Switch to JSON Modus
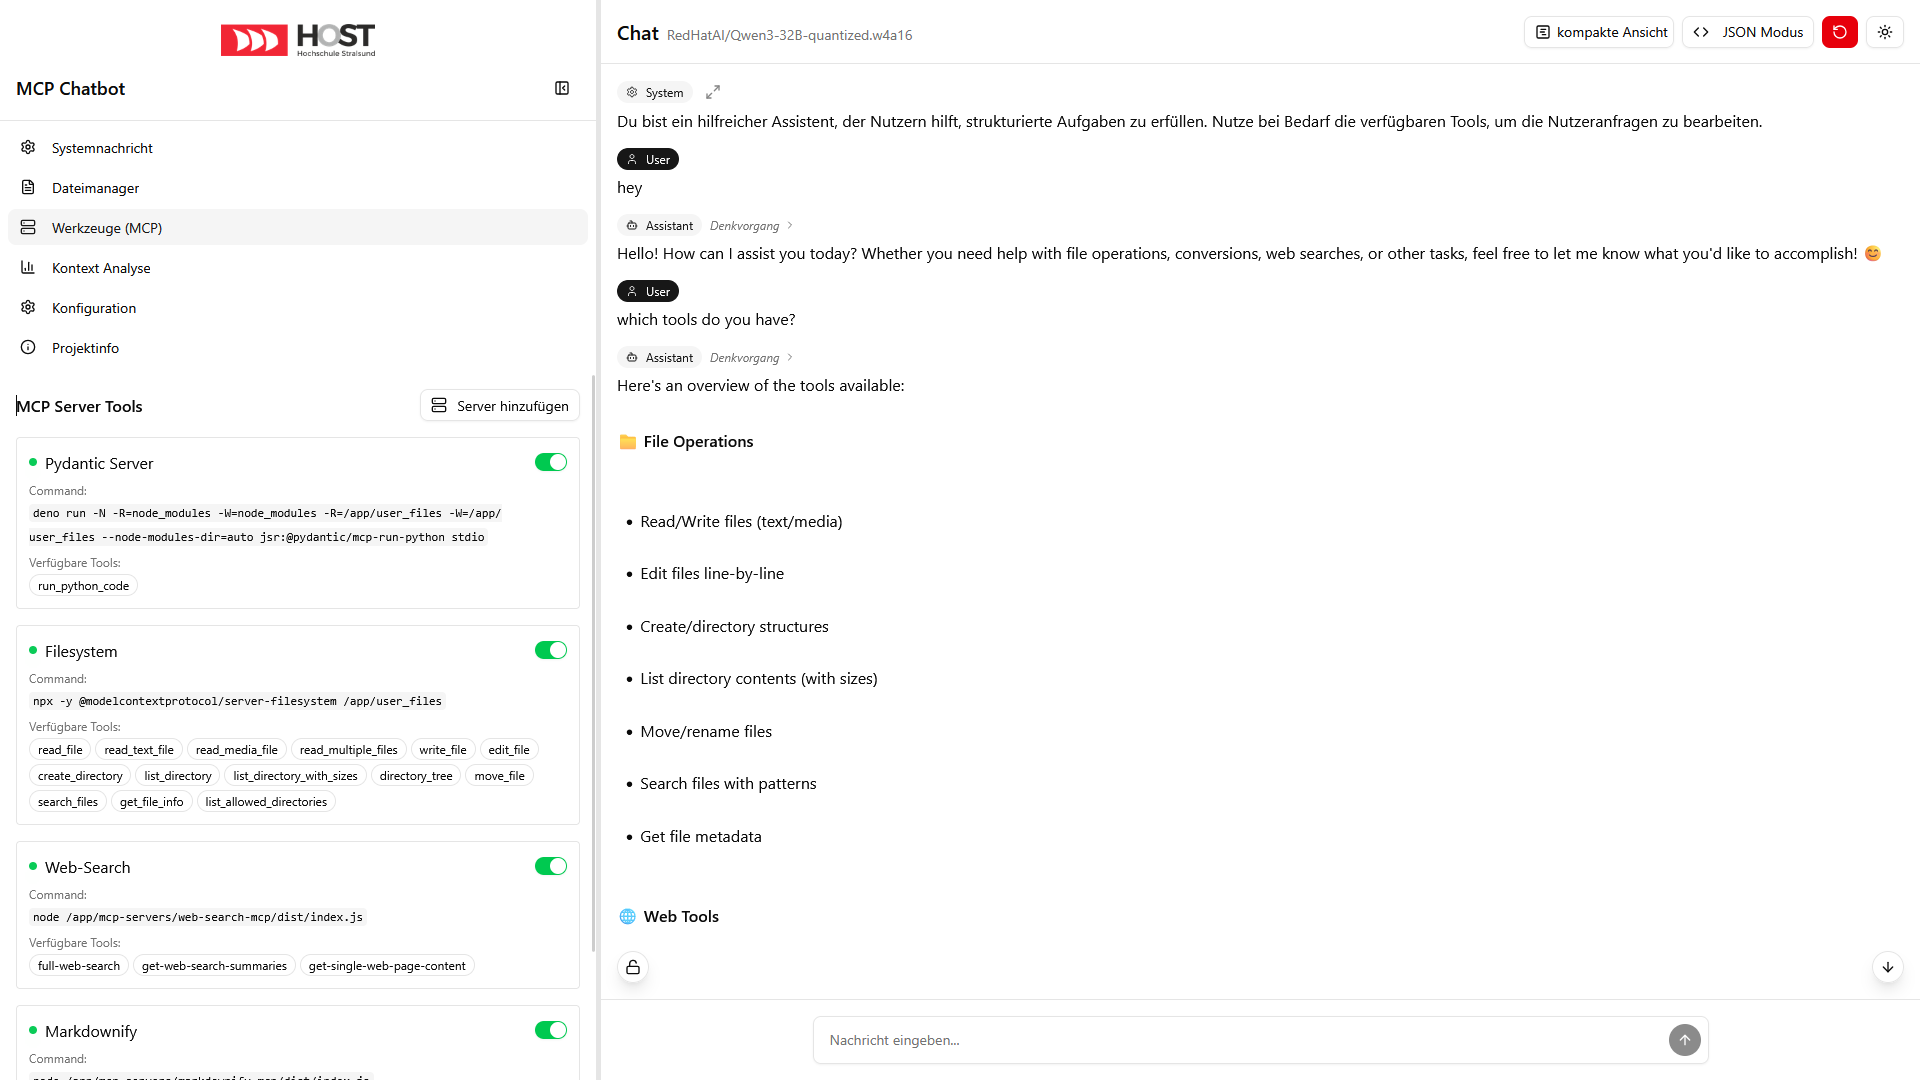The width and height of the screenshot is (1920, 1080). tap(1747, 32)
